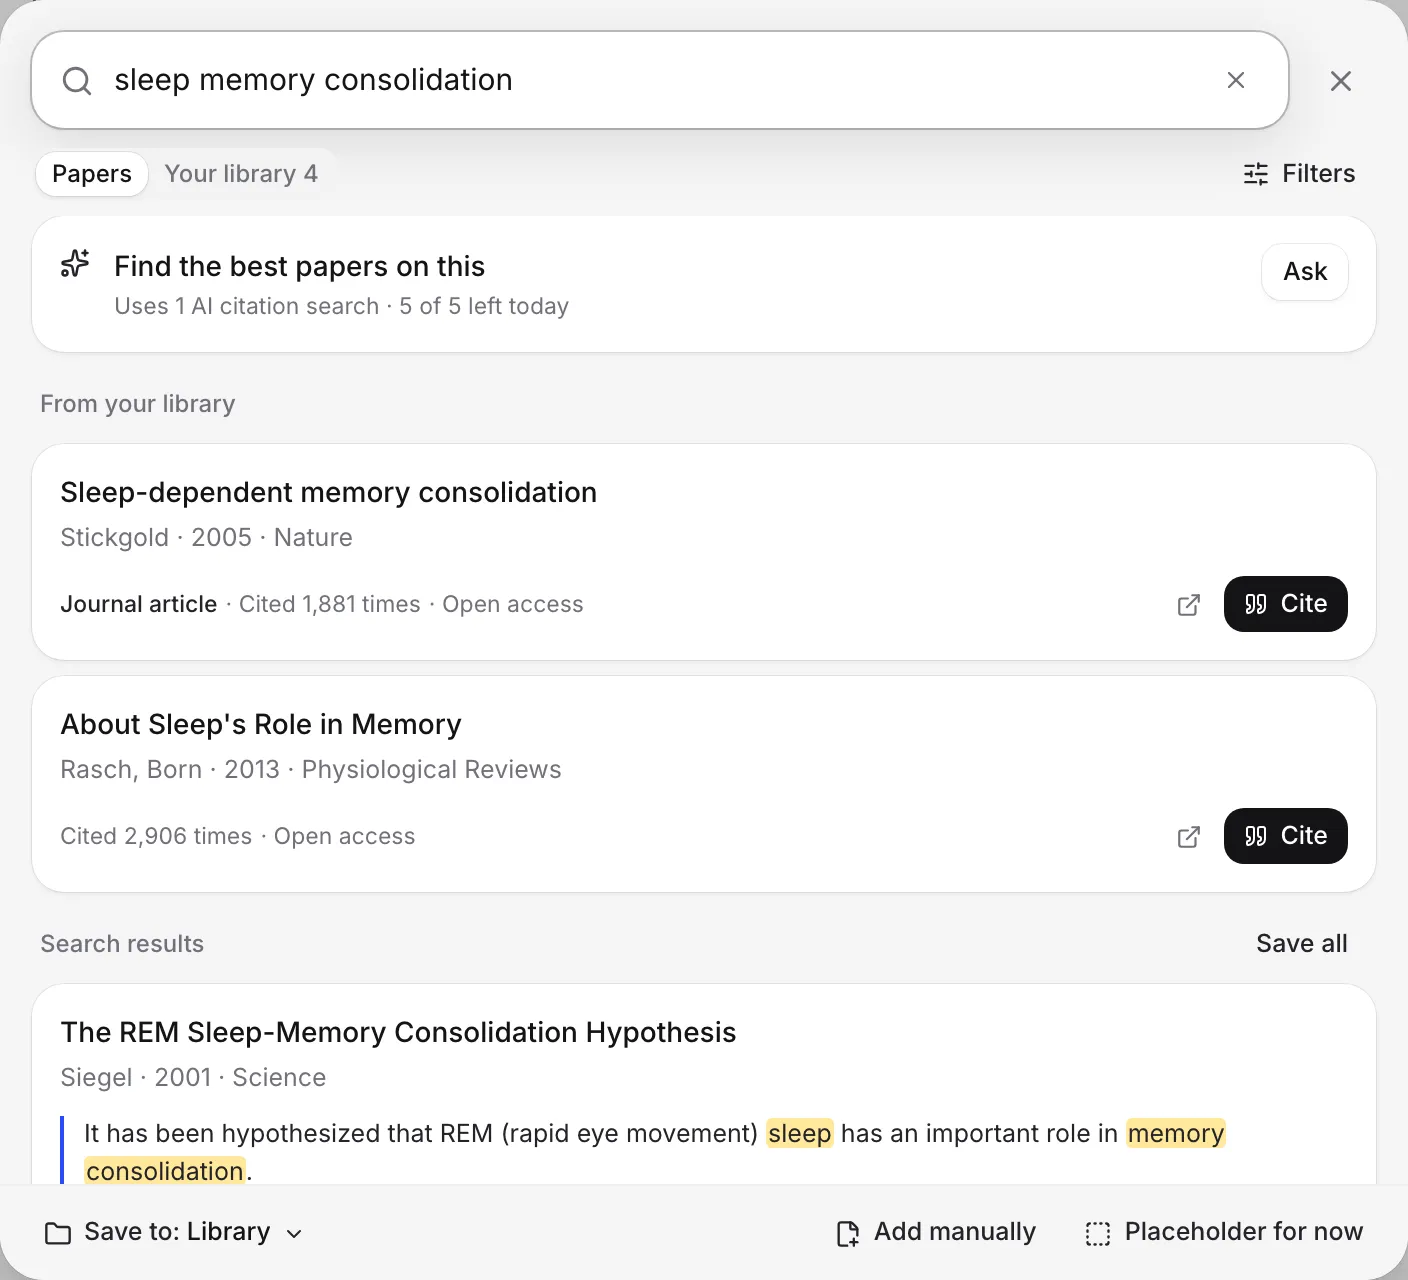Click Cited 2,906 times text
1408x1280 pixels.
pos(156,836)
